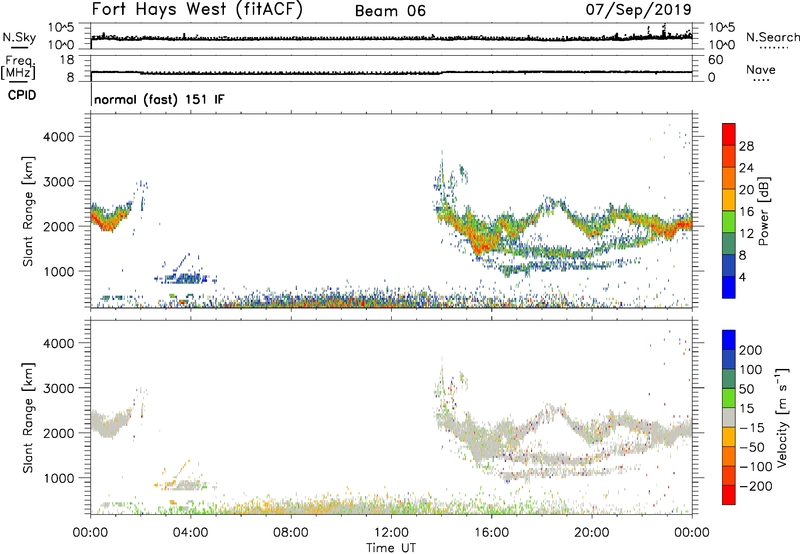Screen dimensions: 800x554
Task: Click the blue bottom segment of power colorbar
Action: pos(729,287)
